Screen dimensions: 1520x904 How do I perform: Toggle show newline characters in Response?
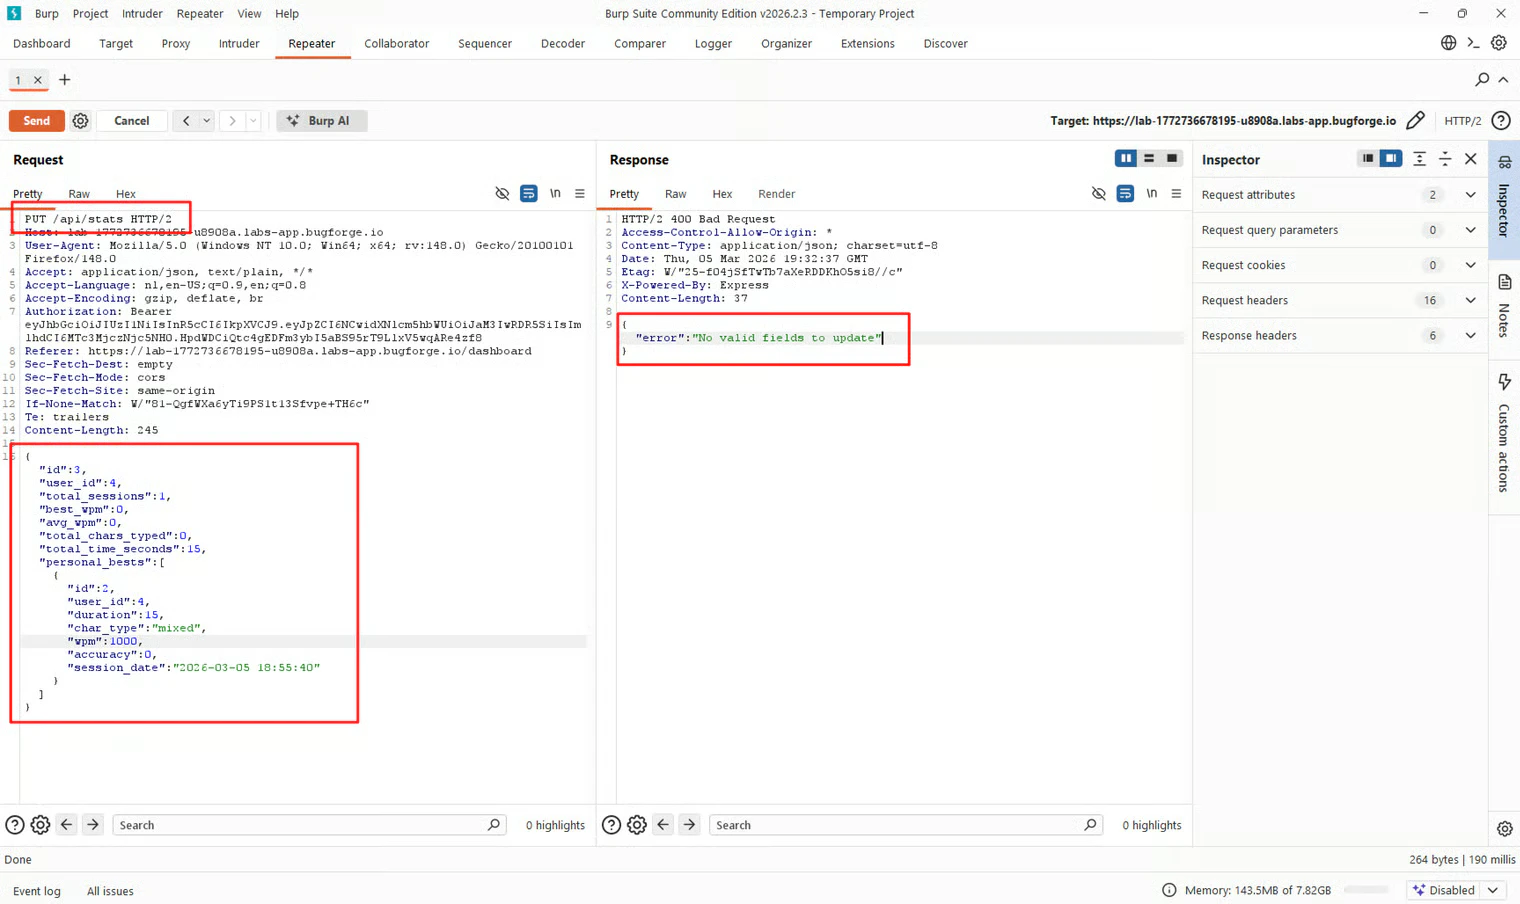(x=1152, y=194)
